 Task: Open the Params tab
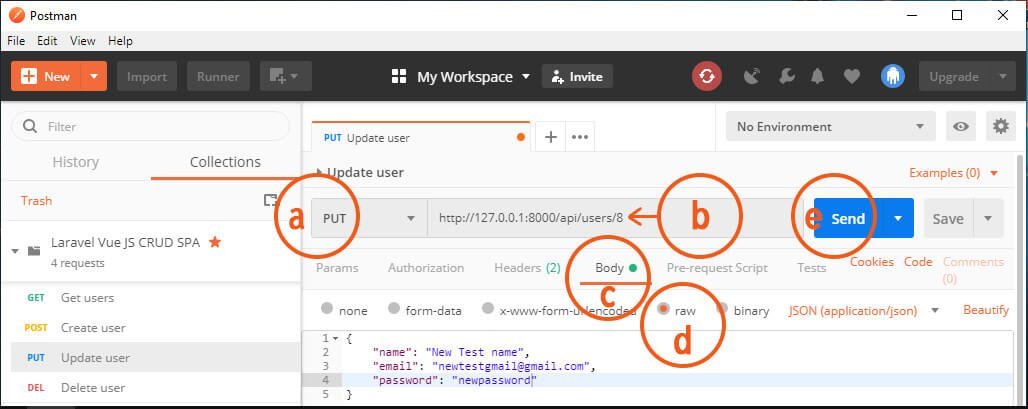(337, 267)
